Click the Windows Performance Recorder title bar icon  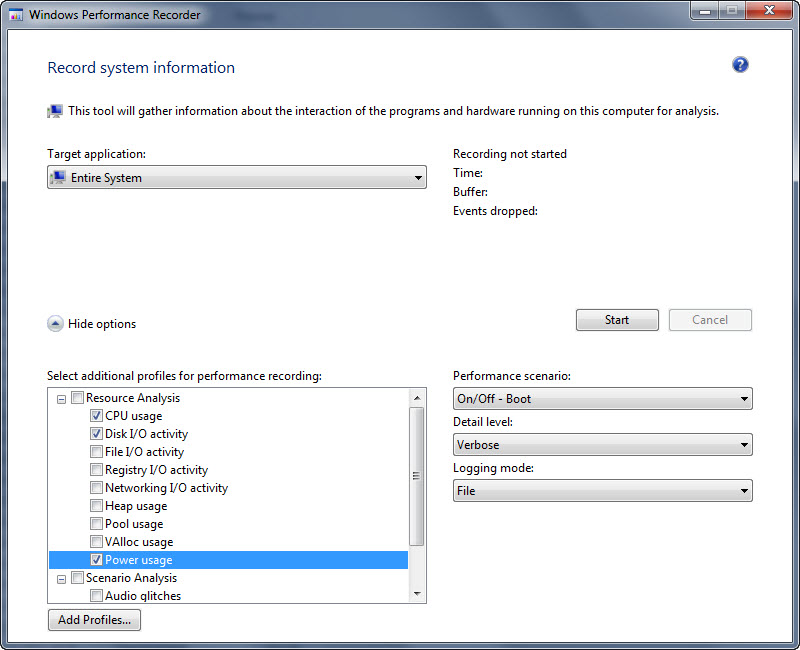coord(16,15)
